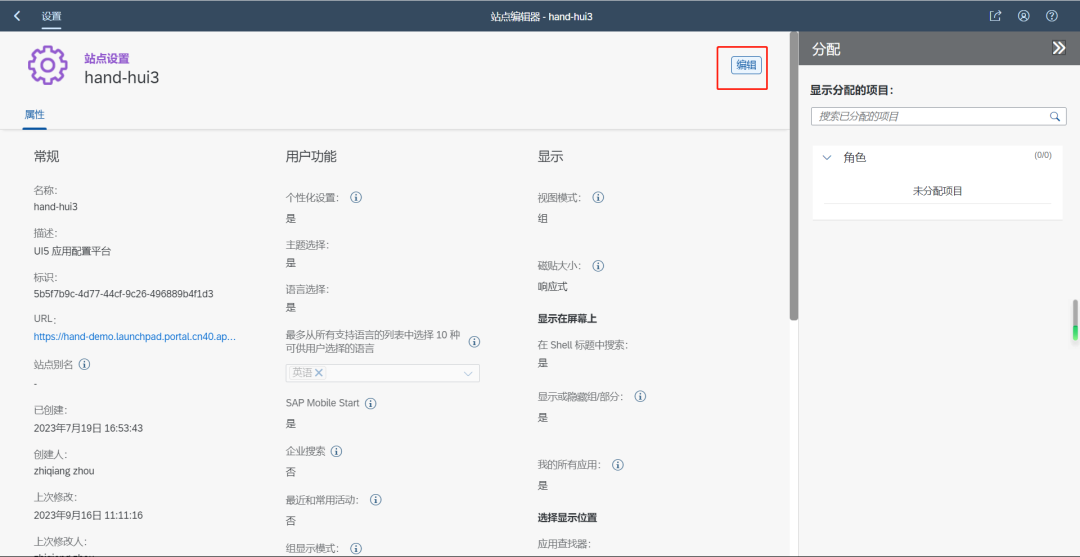Show info for 组显示模式

coord(356,549)
